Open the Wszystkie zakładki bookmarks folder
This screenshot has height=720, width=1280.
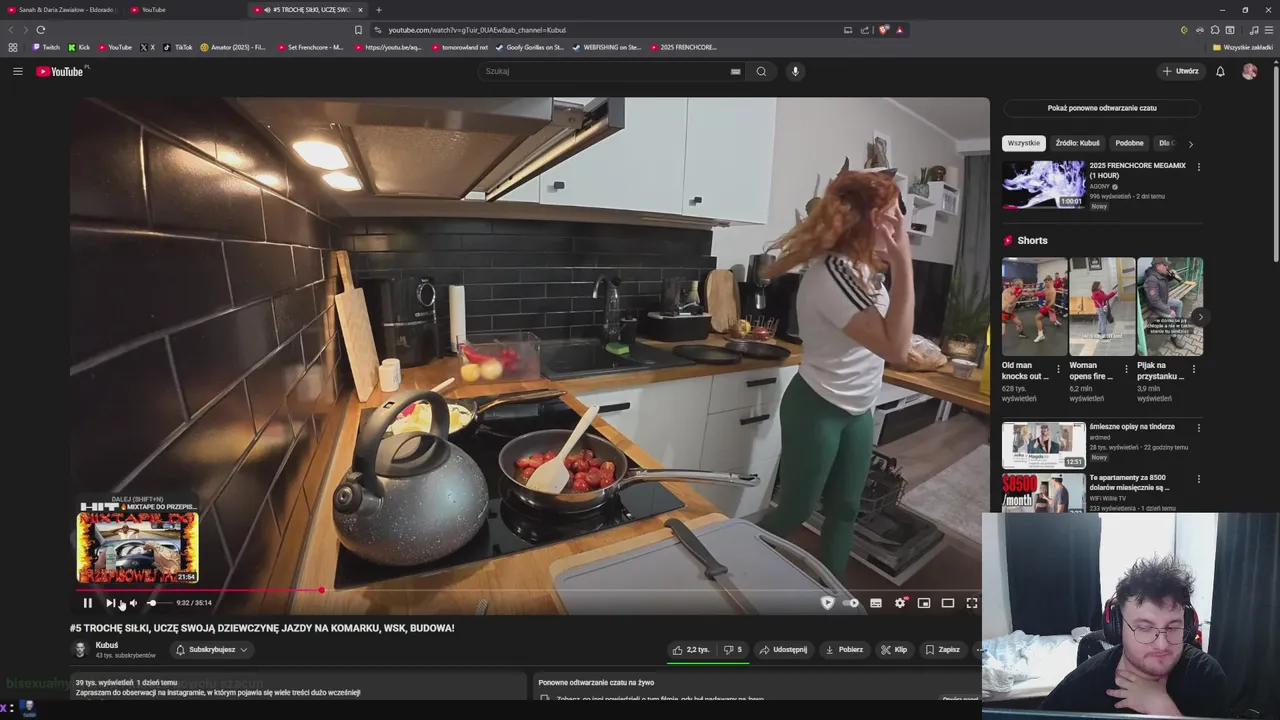1243,47
